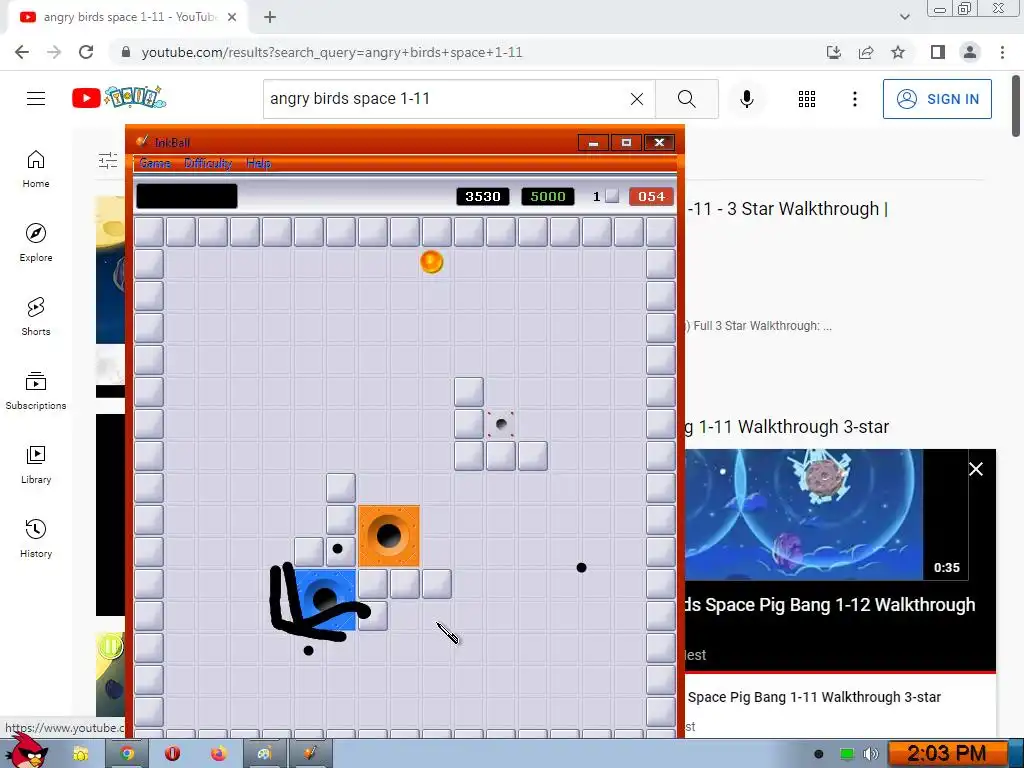Click the Pig Bang 1-12 Walkthrough miniplayer title

point(829,605)
